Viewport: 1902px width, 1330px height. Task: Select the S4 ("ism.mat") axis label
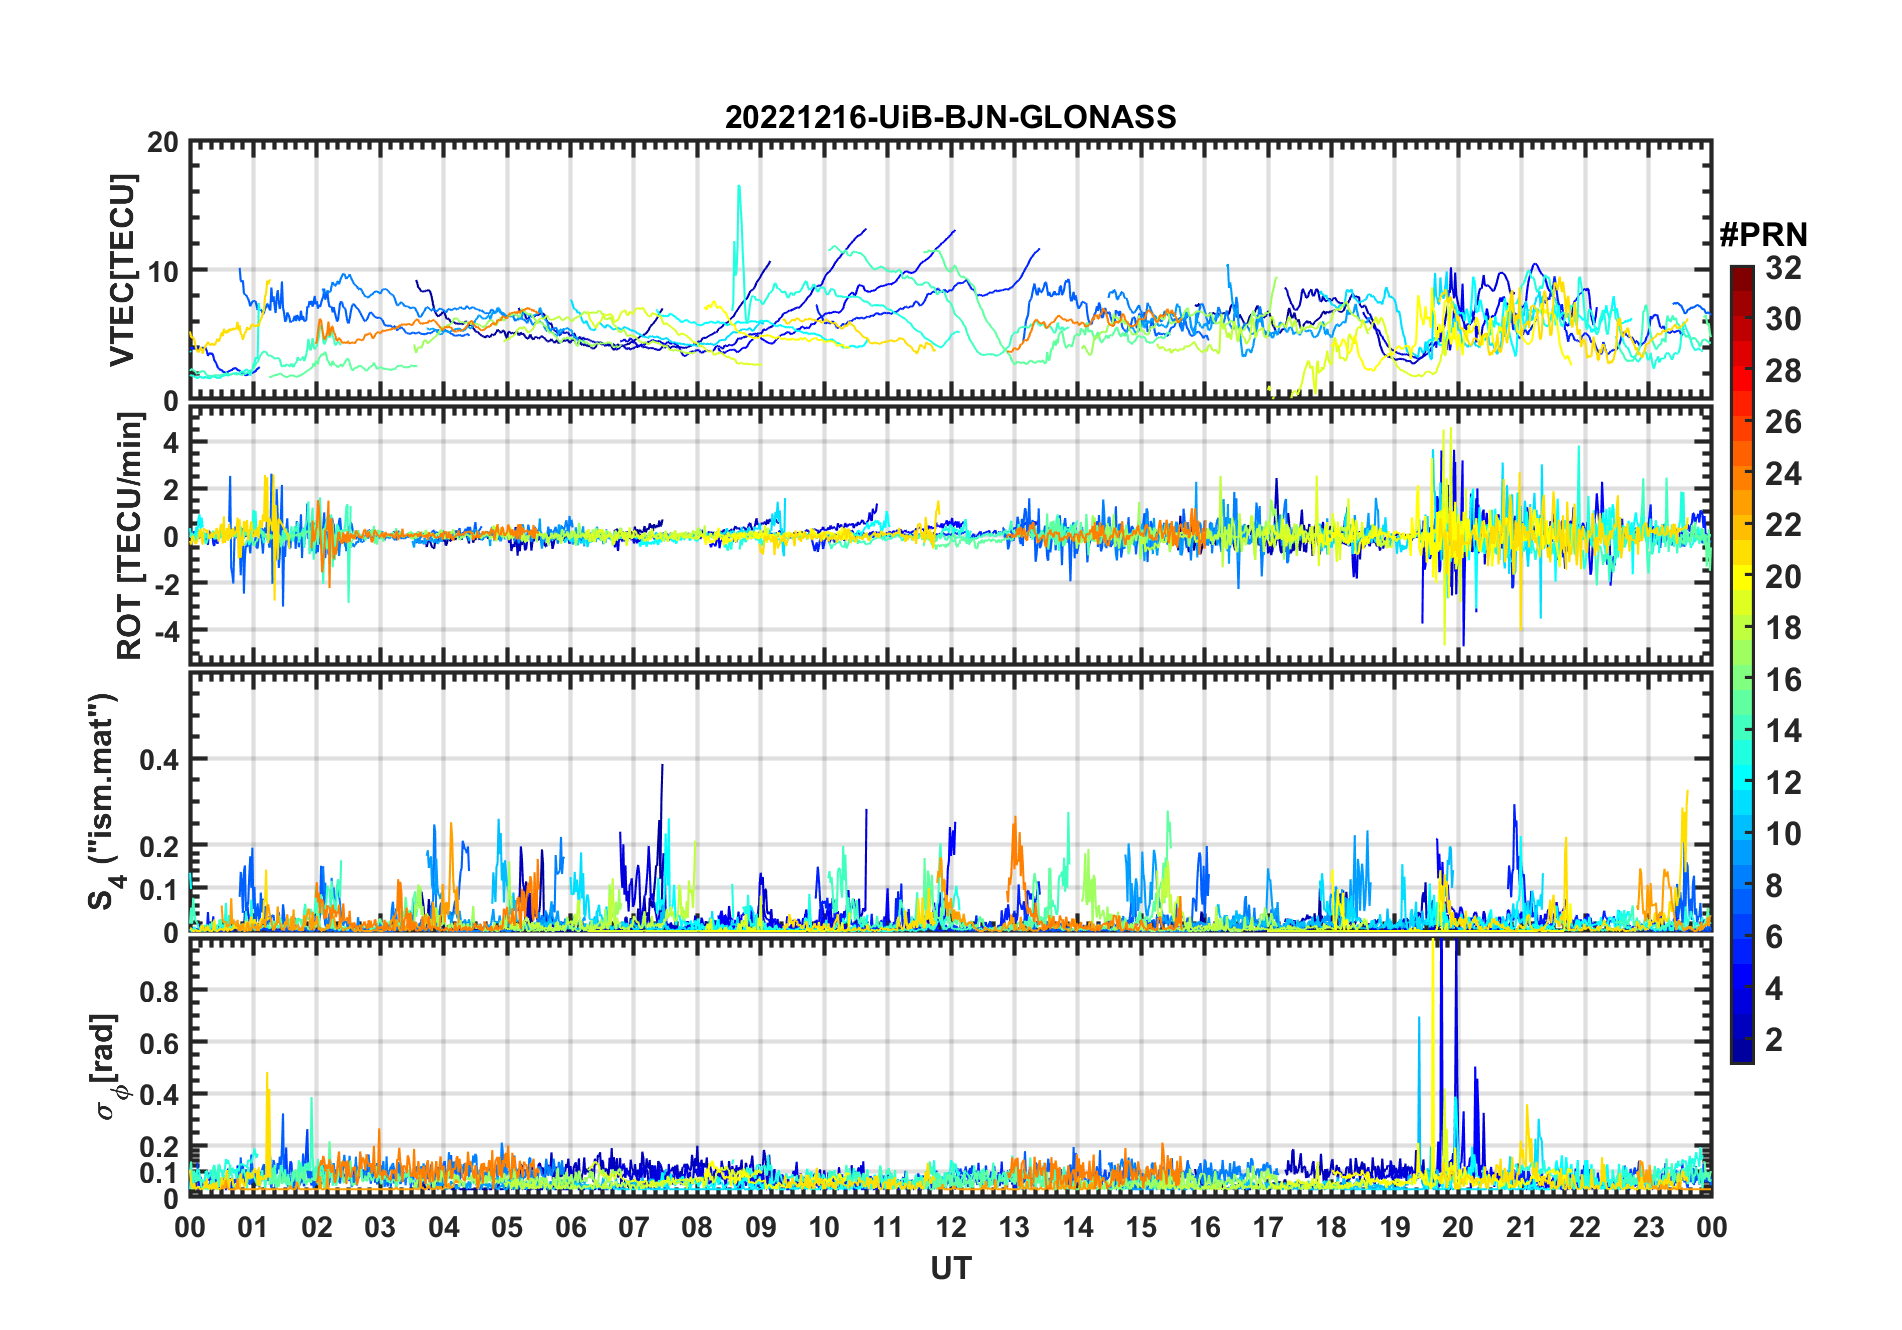click(x=106, y=802)
